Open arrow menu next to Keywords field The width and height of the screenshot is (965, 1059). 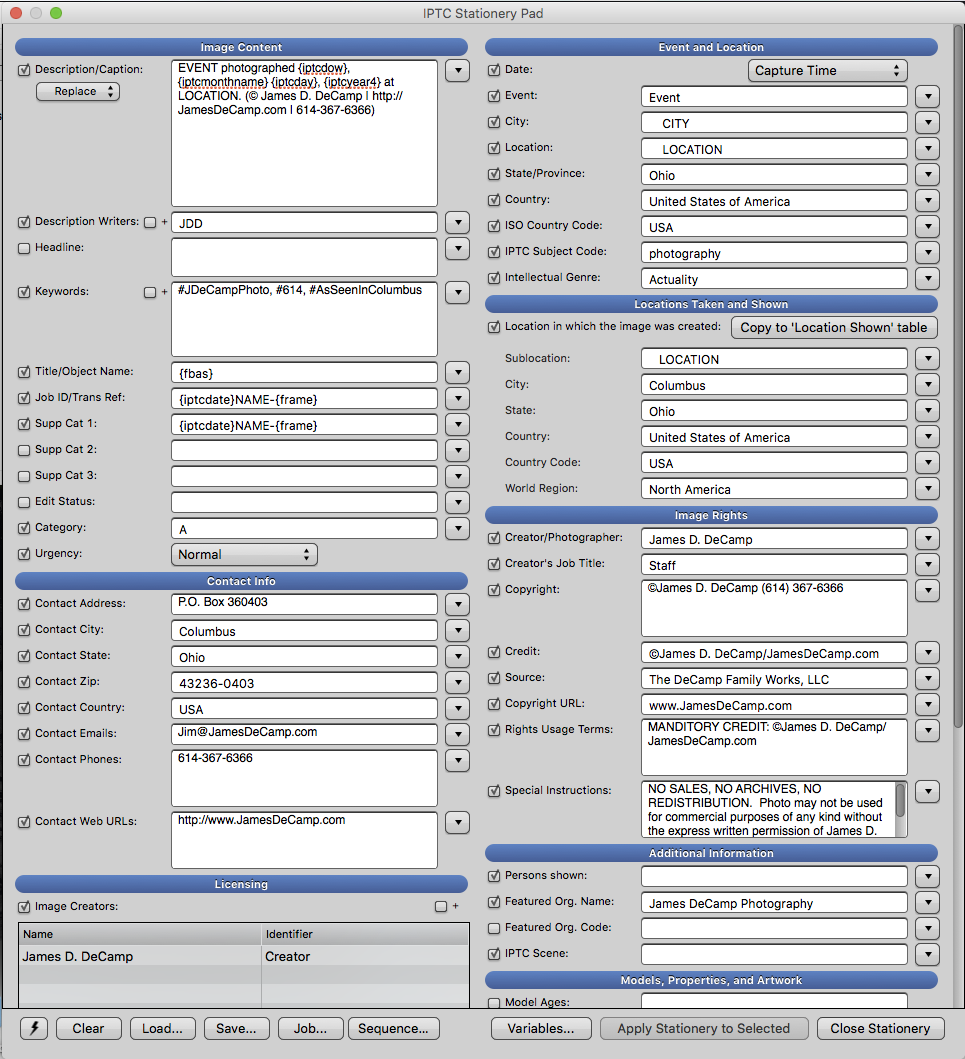click(457, 292)
